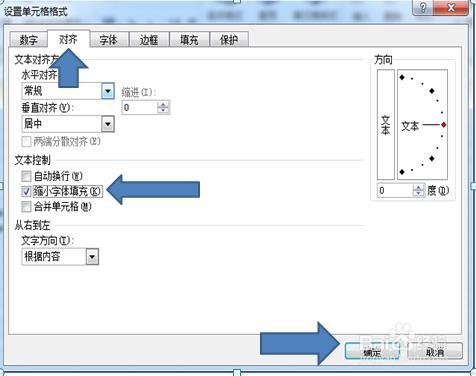Click the red diamond orientation handle
476x376 pixels.
[x=443, y=125]
